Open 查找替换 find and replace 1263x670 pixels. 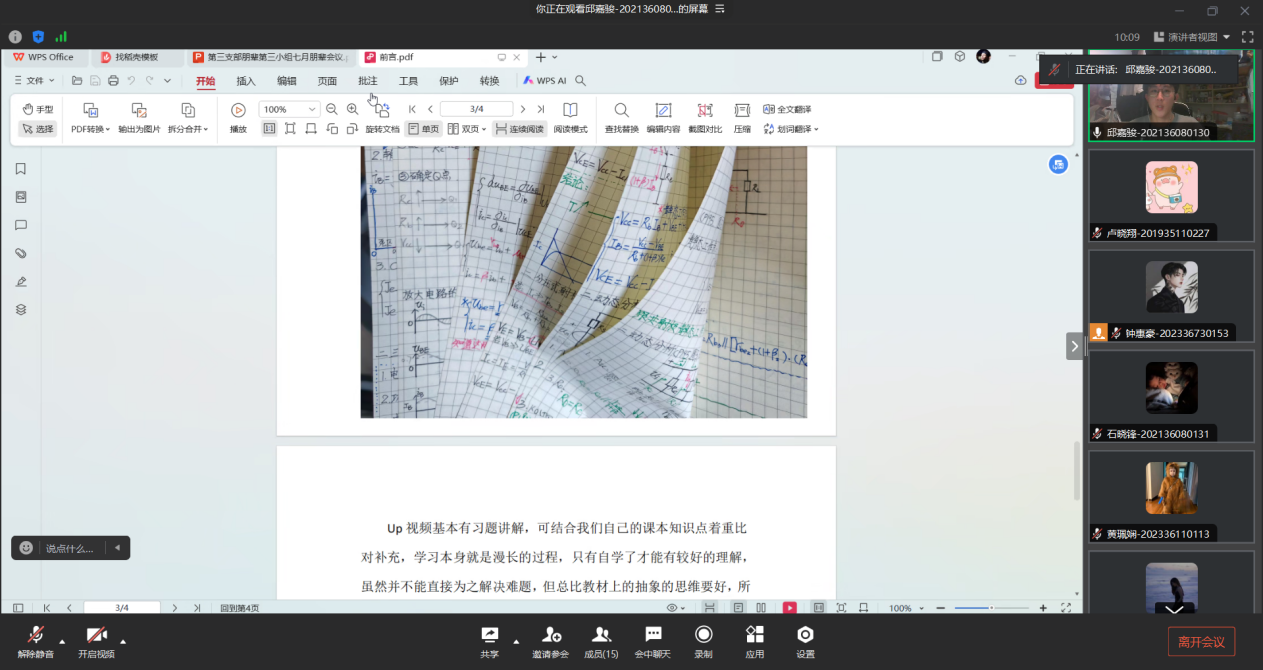(x=622, y=118)
